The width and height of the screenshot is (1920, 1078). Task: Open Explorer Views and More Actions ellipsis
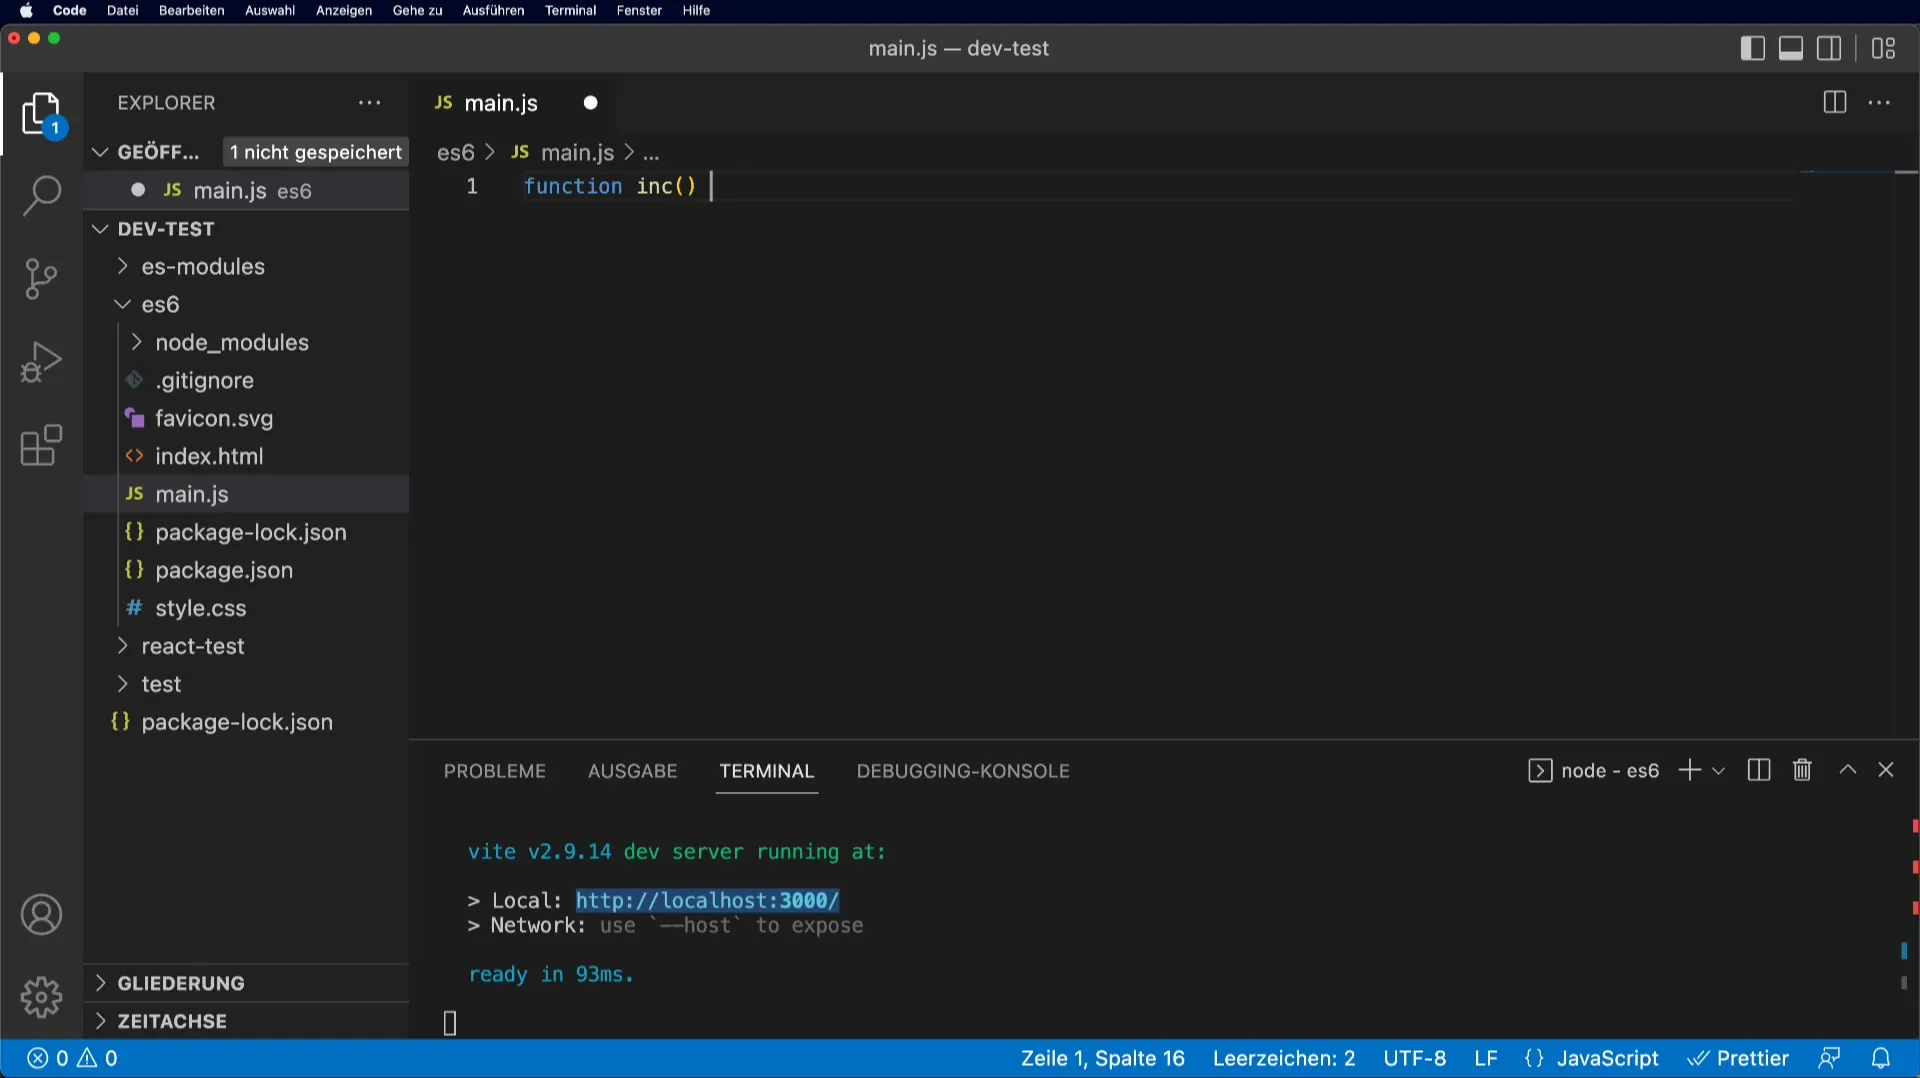(370, 102)
